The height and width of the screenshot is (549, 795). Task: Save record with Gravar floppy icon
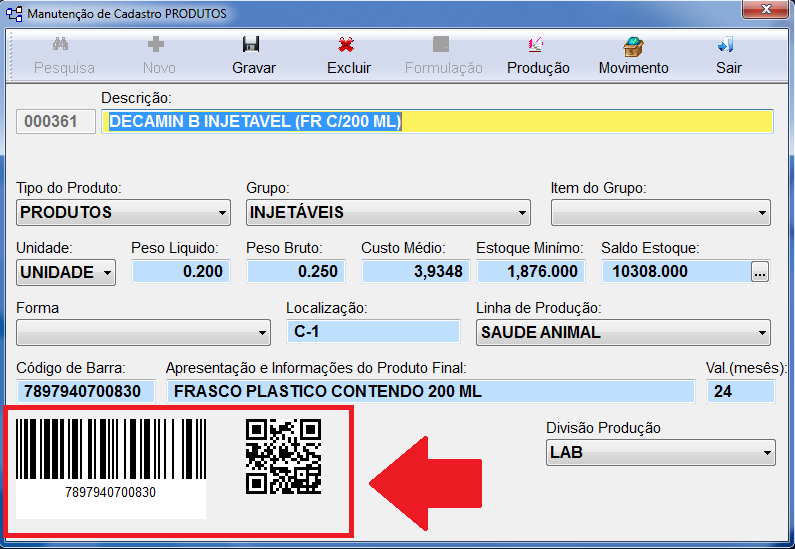click(x=251, y=45)
